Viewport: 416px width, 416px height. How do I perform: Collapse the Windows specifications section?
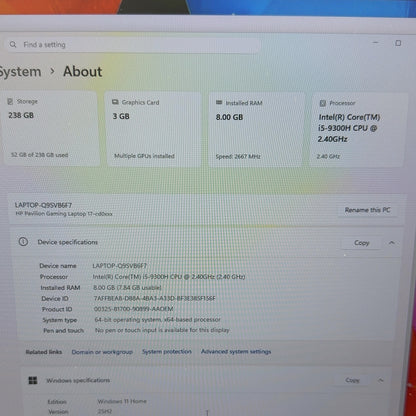coord(381,380)
